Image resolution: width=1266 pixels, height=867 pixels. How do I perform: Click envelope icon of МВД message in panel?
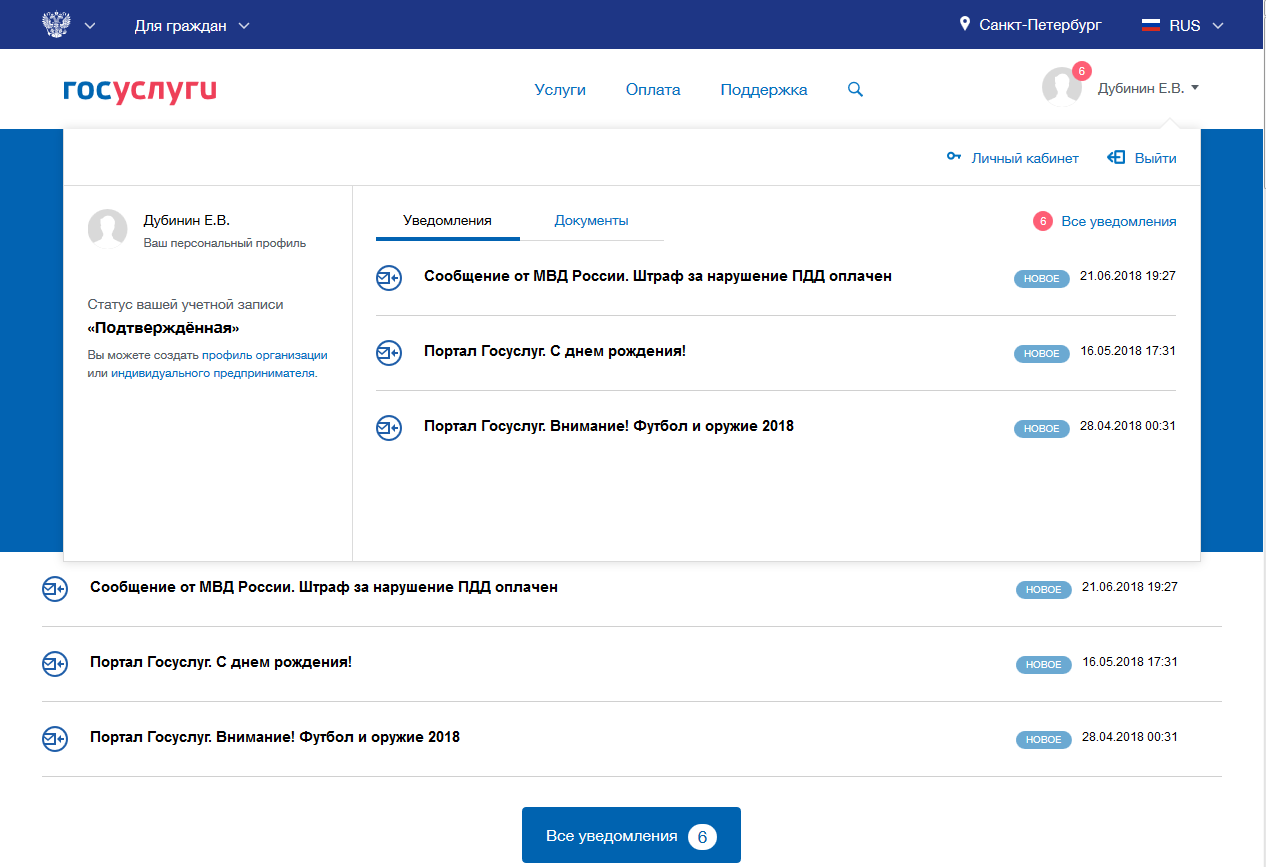[x=388, y=277]
